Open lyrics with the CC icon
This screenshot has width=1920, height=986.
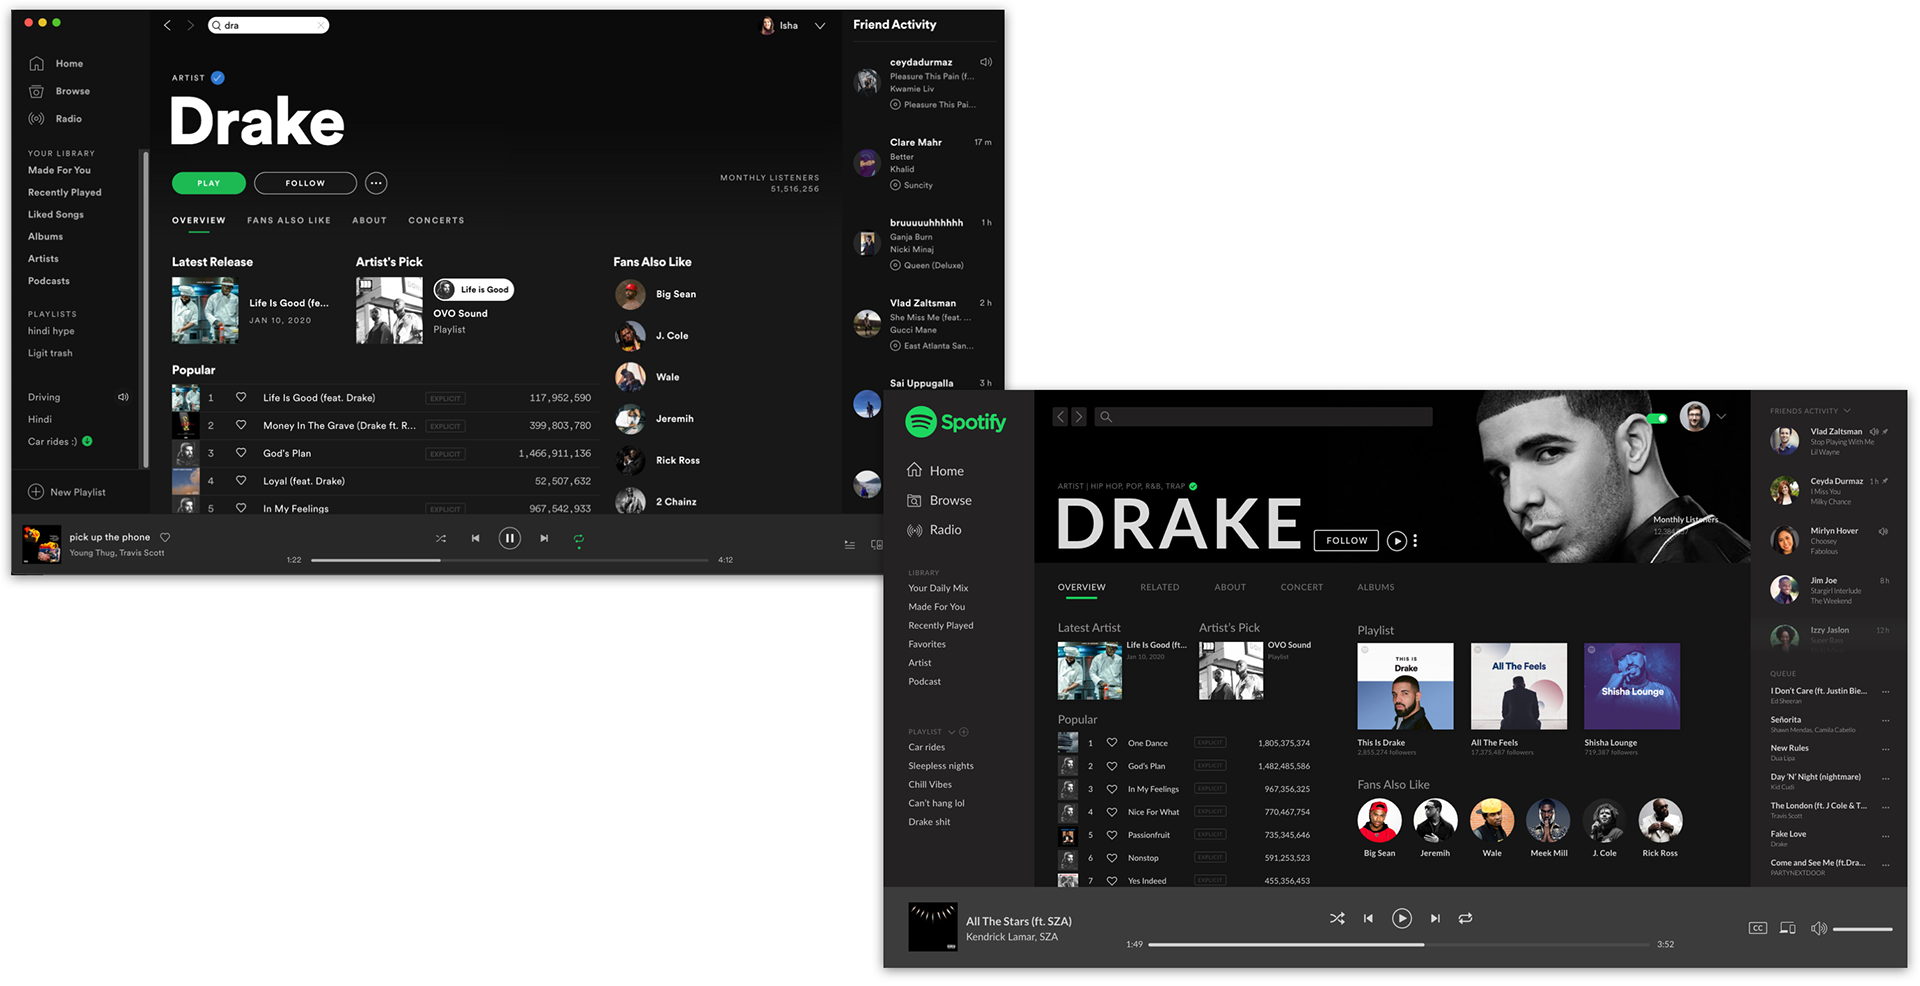[1758, 928]
